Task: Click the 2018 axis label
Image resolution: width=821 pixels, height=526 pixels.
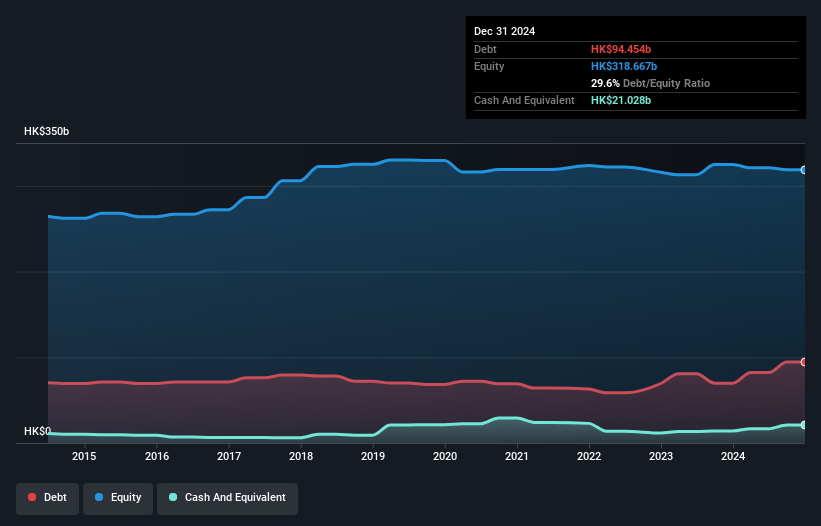Action: click(301, 456)
